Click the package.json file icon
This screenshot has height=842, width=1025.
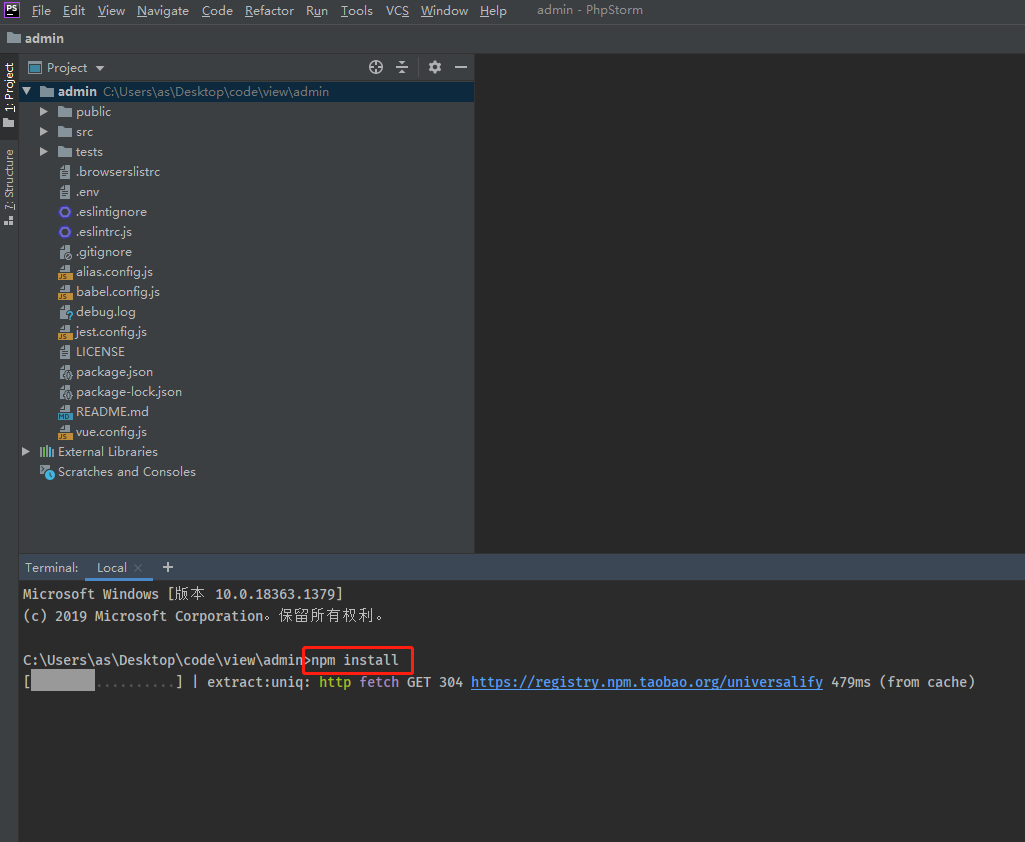[65, 373]
